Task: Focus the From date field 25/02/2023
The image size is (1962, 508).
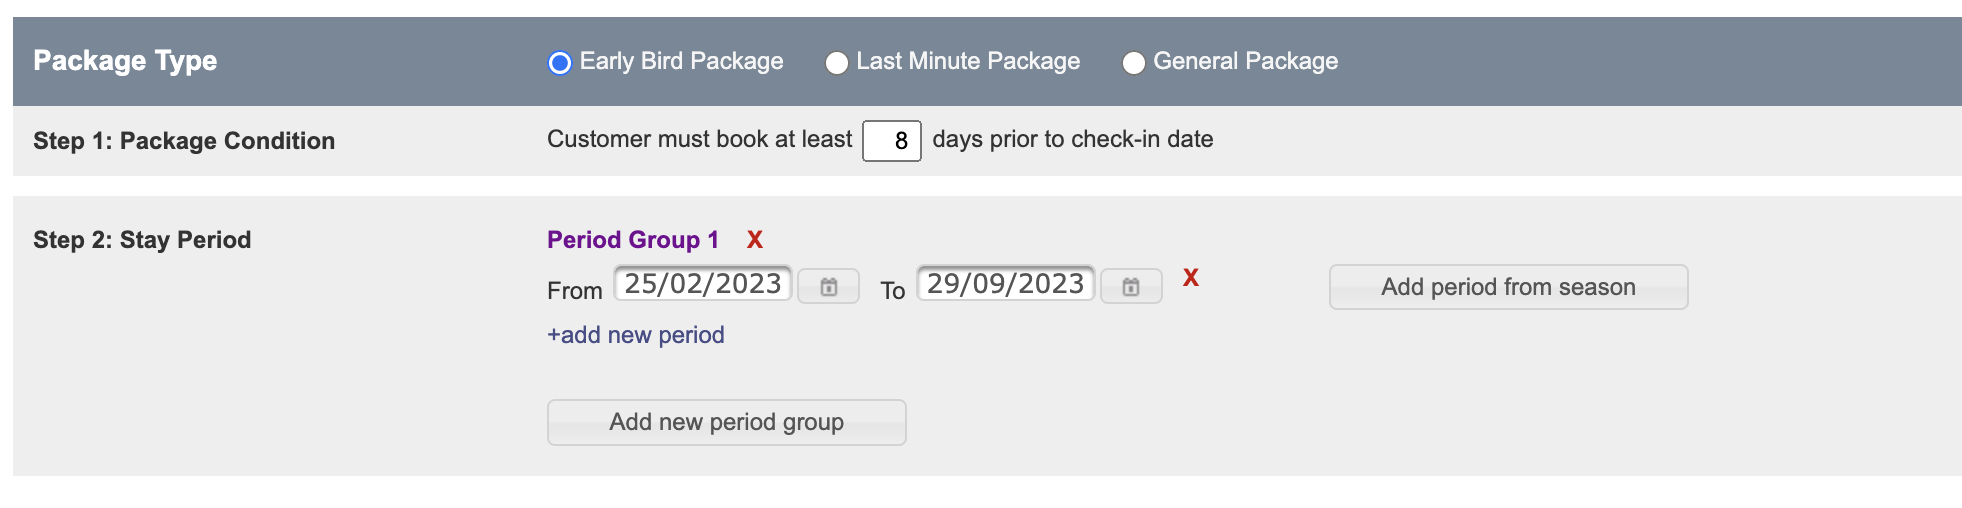Action: pyautogui.click(x=703, y=284)
